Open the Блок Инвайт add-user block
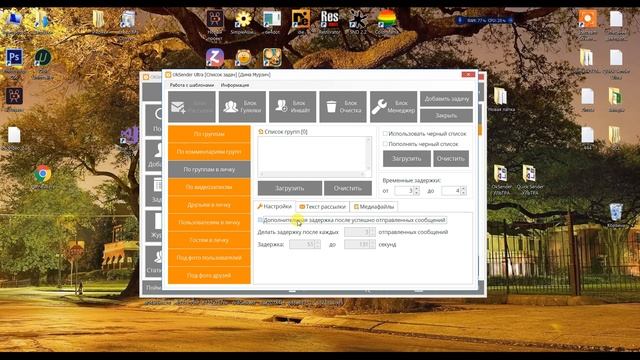 coord(292,107)
